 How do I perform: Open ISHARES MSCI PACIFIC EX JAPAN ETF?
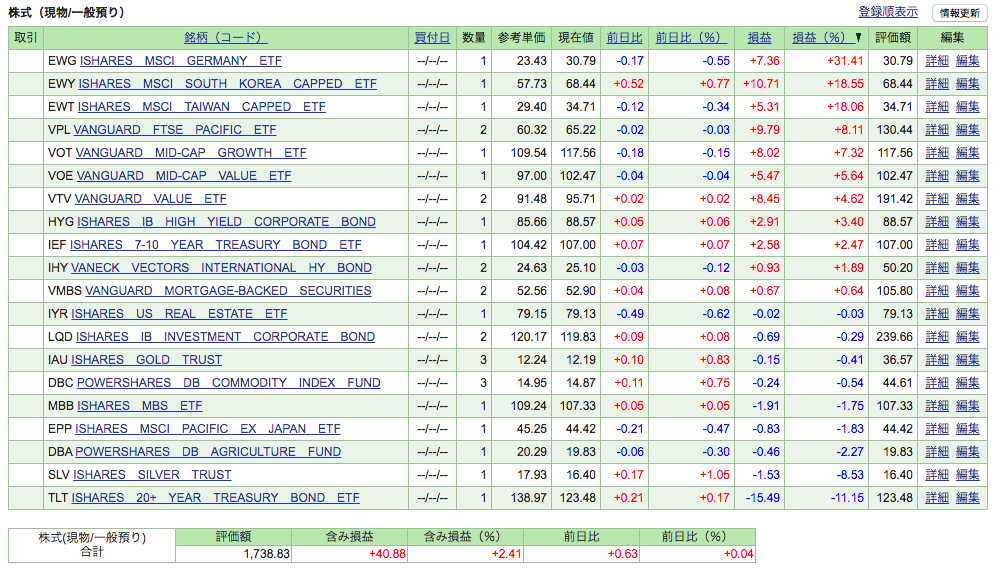208,428
